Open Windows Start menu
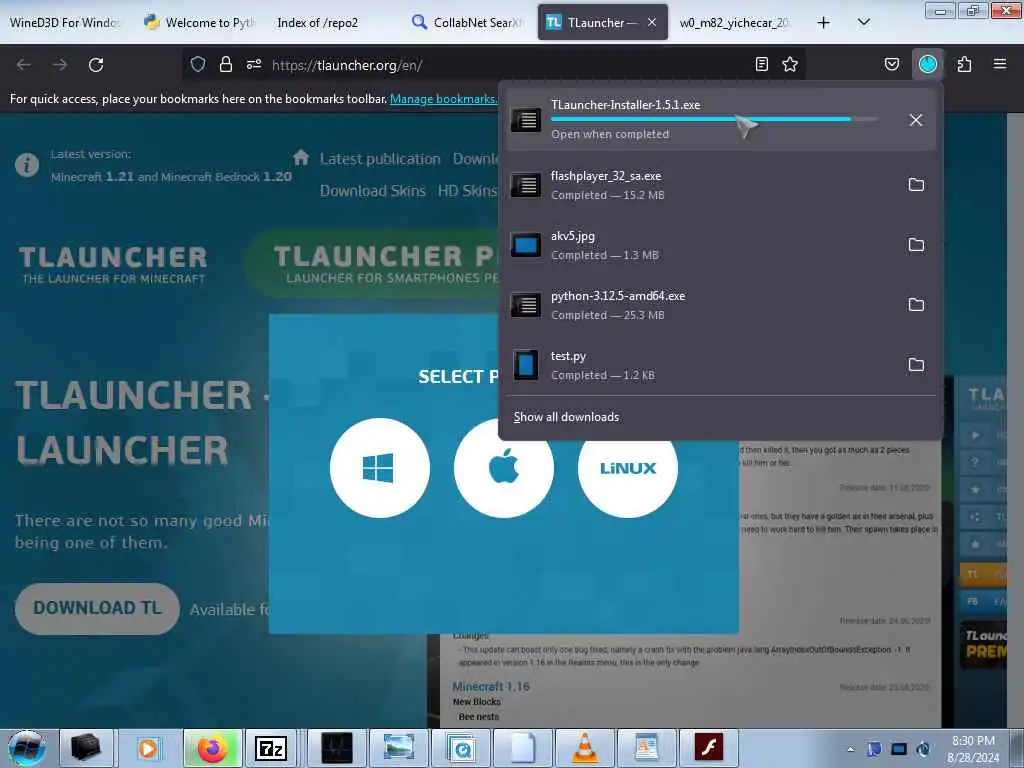The width and height of the screenshot is (1024, 768). [26, 748]
